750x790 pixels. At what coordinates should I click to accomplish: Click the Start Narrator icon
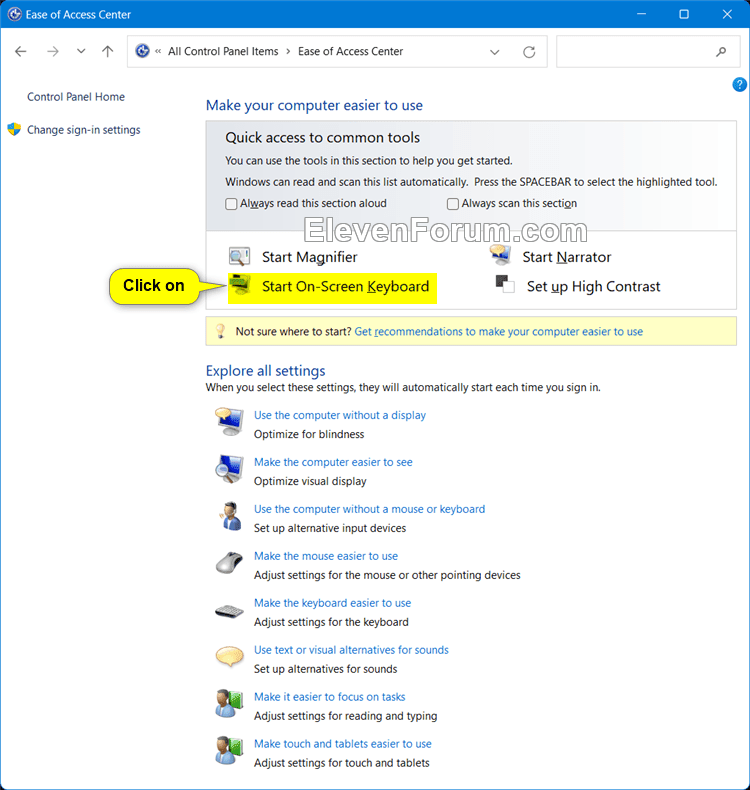(501, 255)
